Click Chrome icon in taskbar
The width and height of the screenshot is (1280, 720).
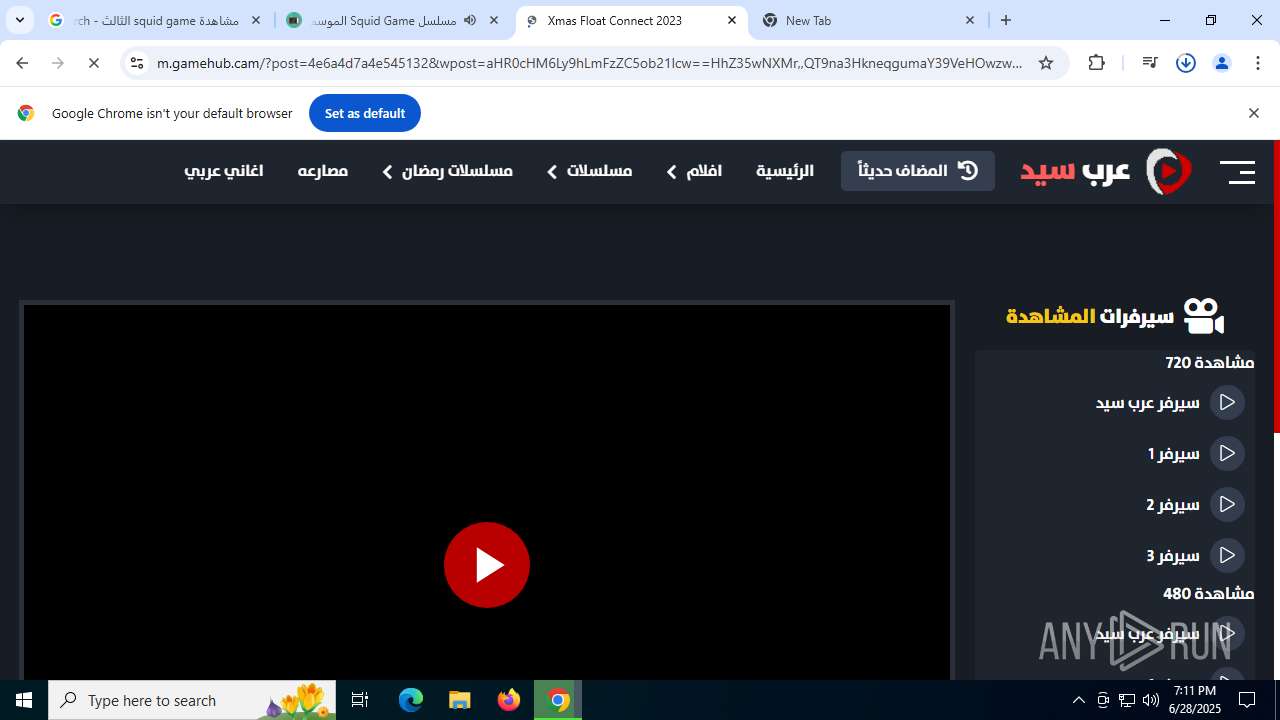point(558,700)
